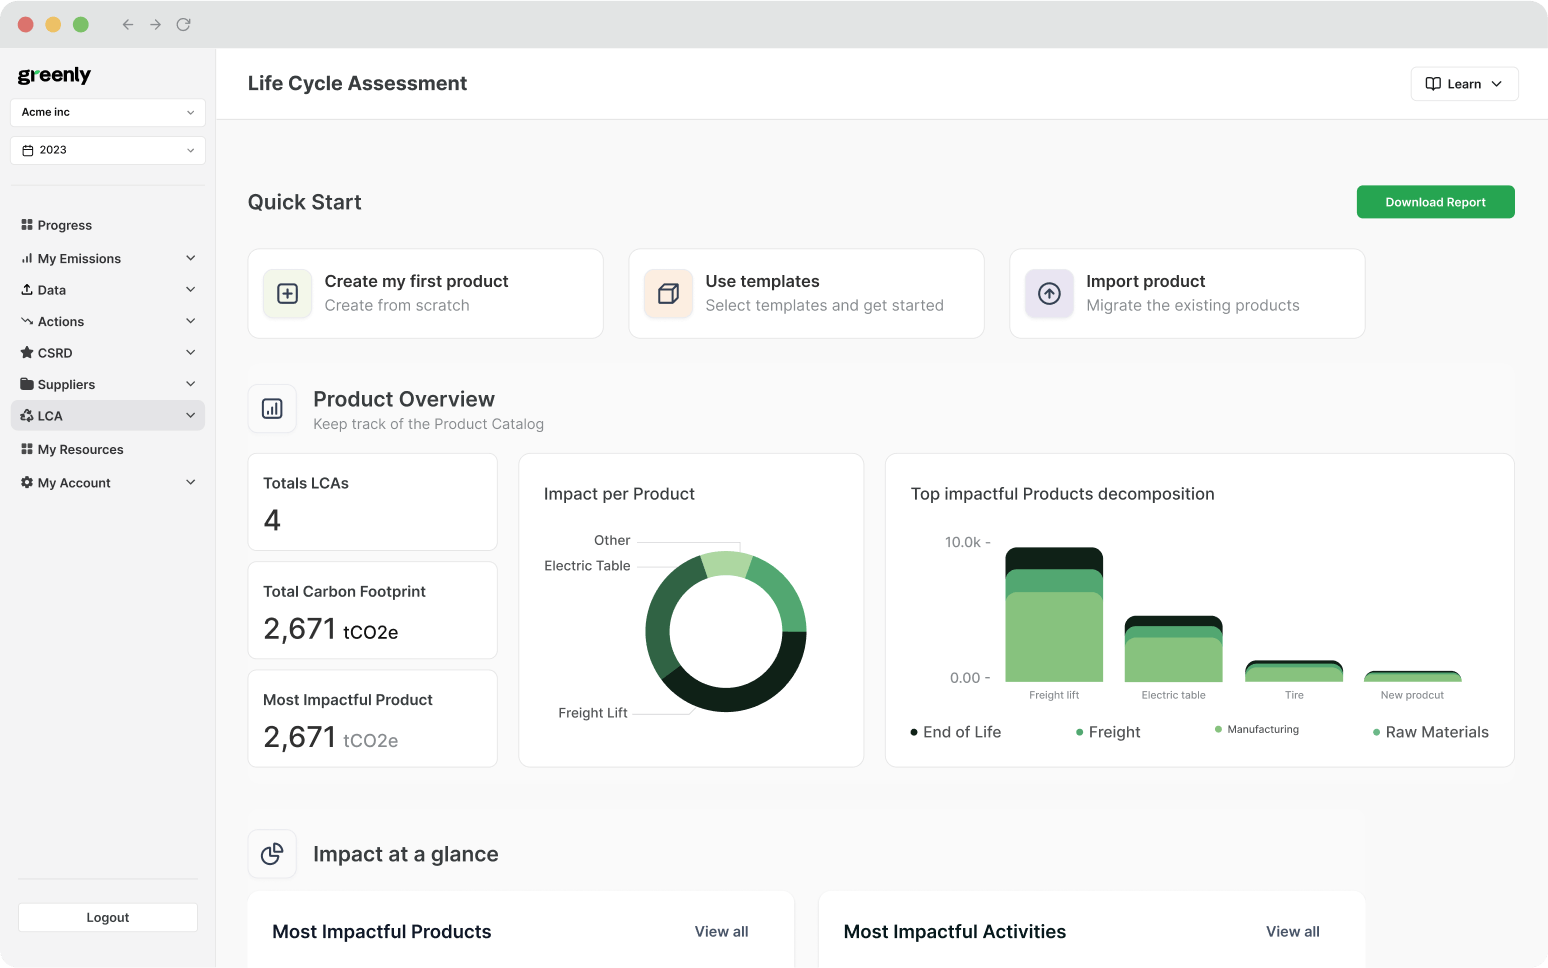The width and height of the screenshot is (1548, 968).
Task: Click the My Account settings gear icon
Action: tap(27, 482)
